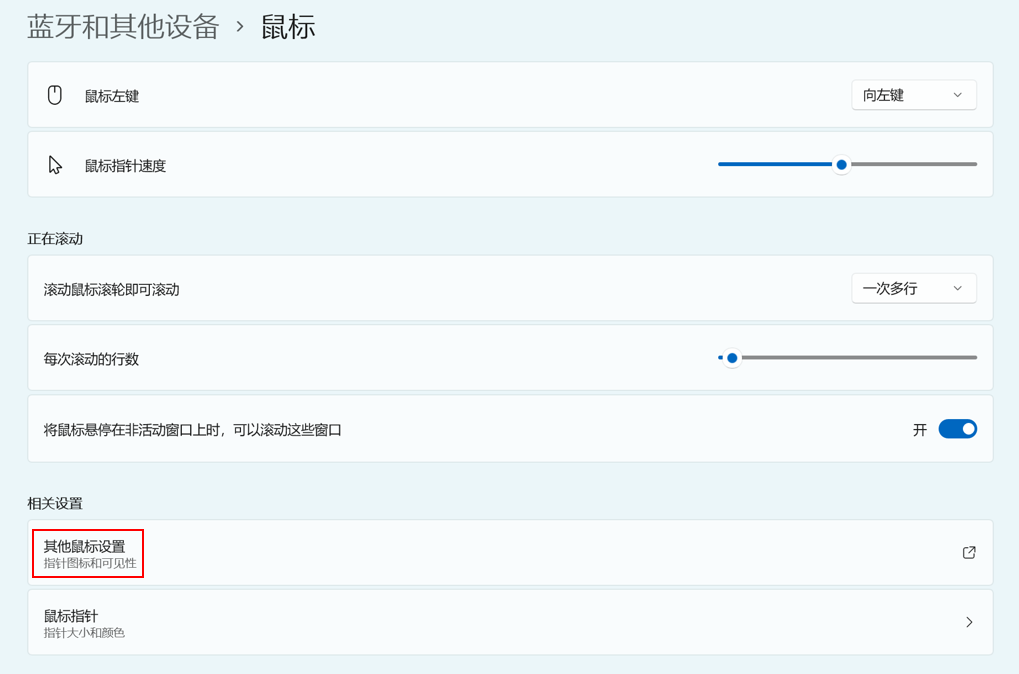Click the external link icon for 其他鼠标设置
This screenshot has height=674, width=1019.
[x=968, y=552]
